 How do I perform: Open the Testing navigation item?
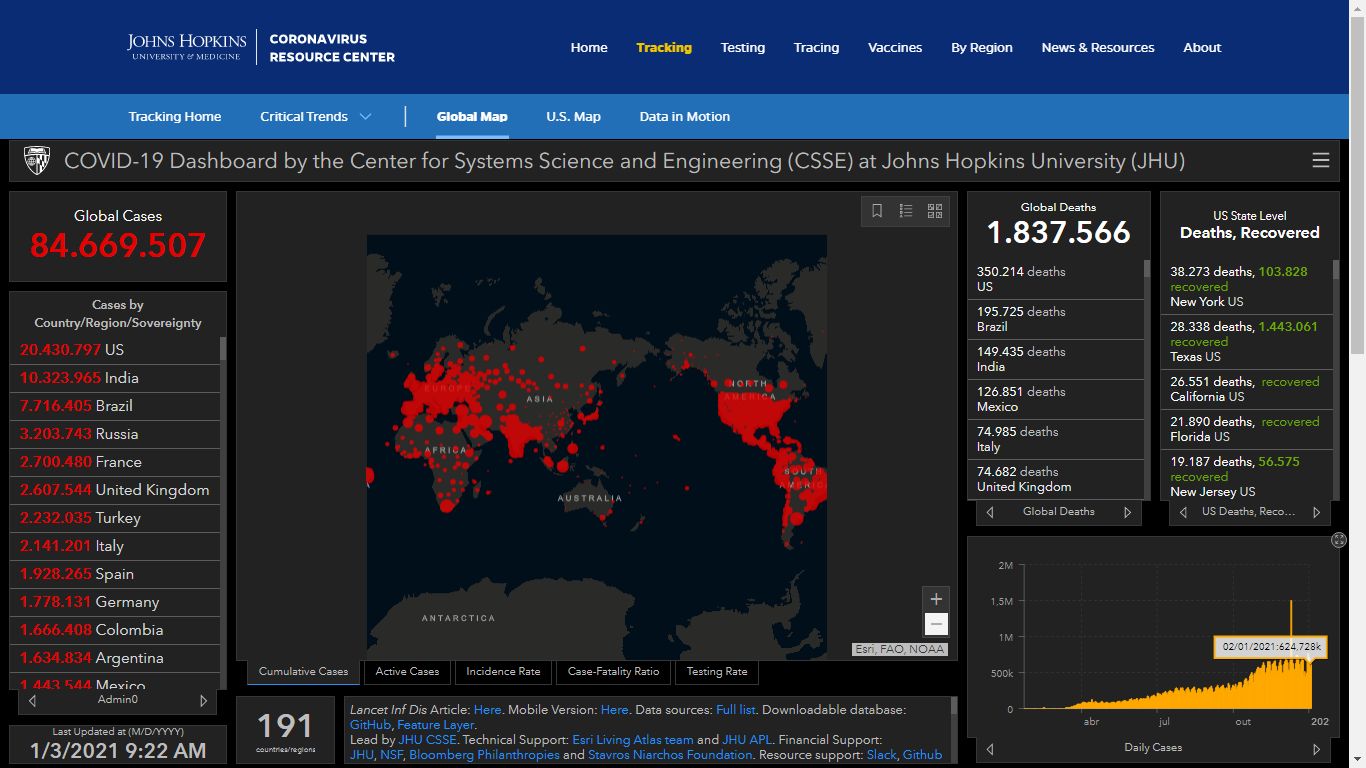click(743, 47)
